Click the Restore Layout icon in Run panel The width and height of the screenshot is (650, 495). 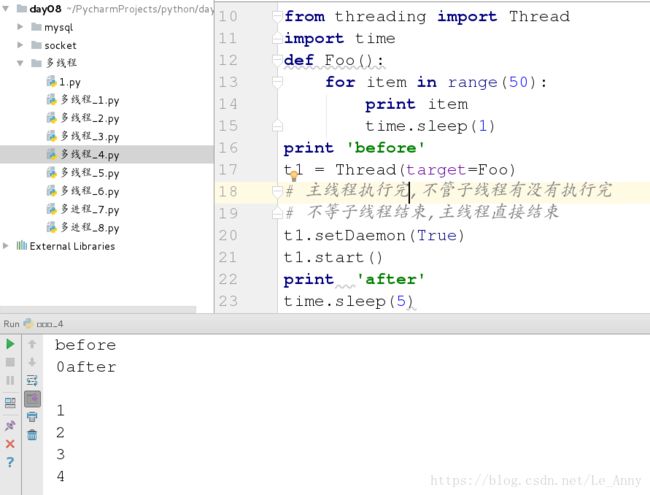click(10, 403)
